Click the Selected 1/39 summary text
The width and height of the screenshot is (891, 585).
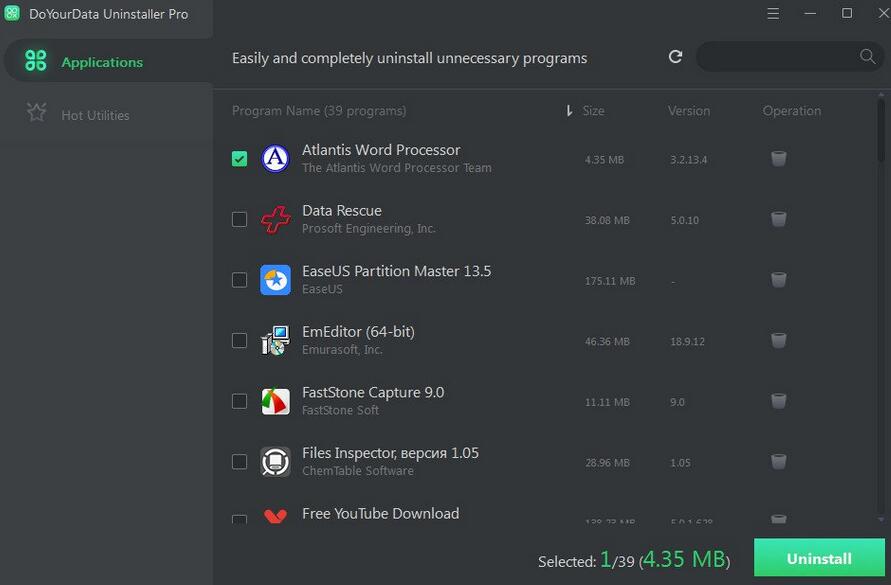(x=634, y=560)
